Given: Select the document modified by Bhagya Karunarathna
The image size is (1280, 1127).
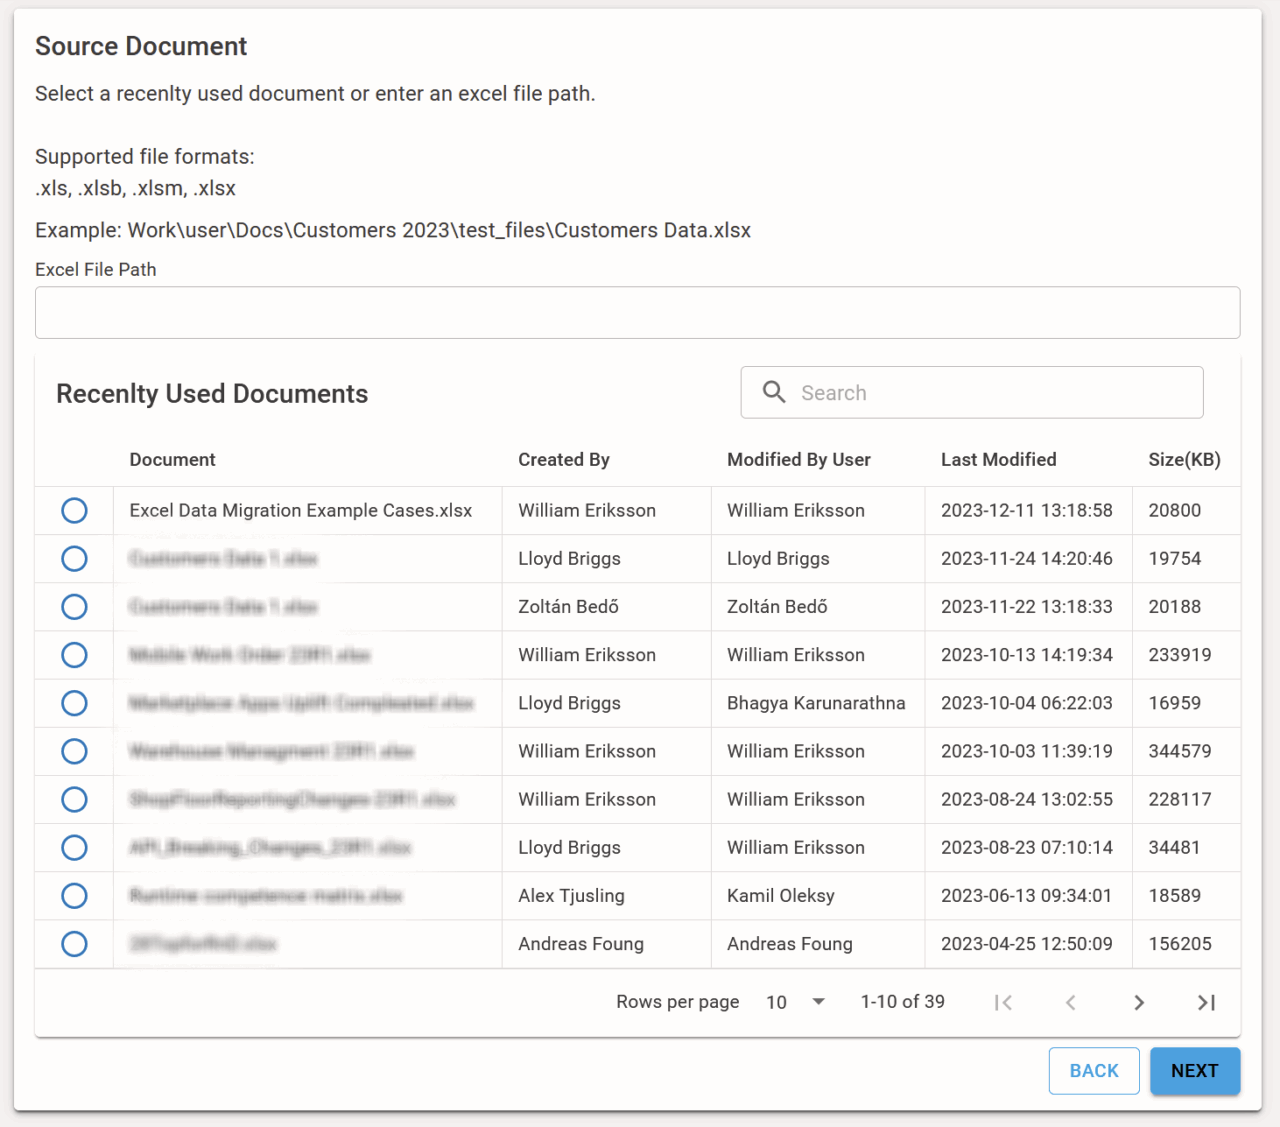Looking at the screenshot, I should (74, 703).
